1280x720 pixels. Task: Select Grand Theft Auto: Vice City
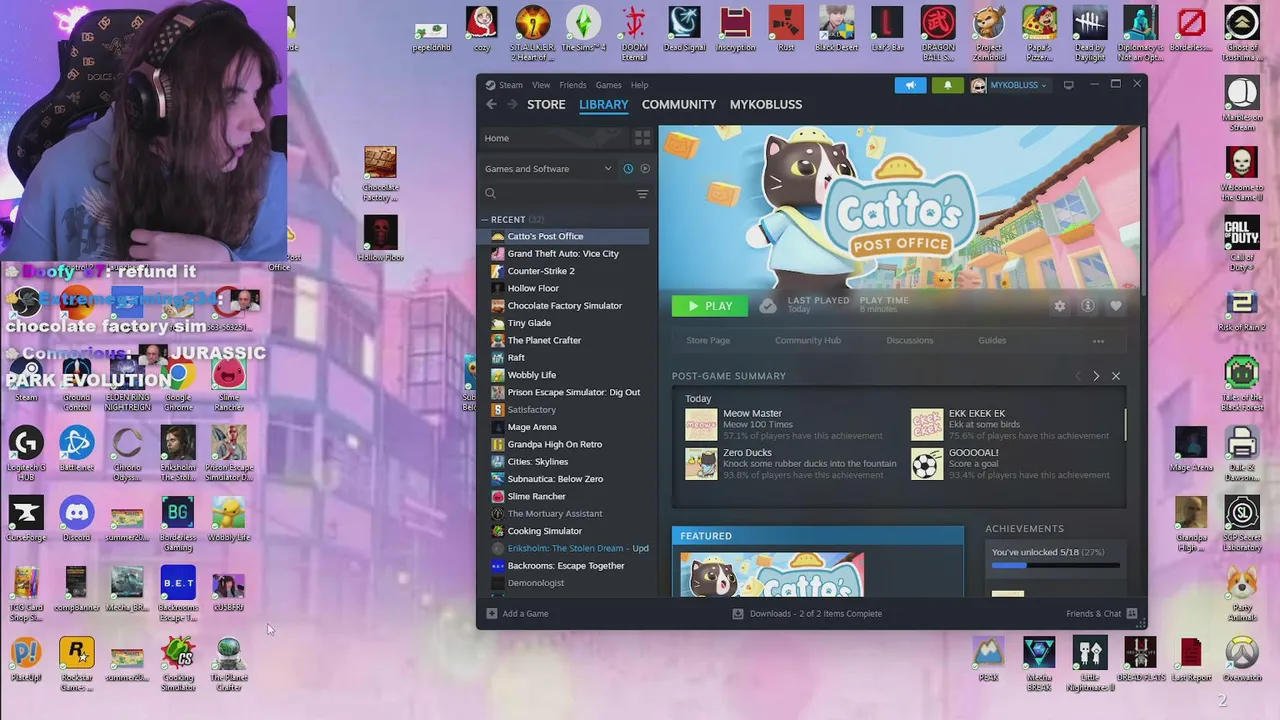pos(563,254)
